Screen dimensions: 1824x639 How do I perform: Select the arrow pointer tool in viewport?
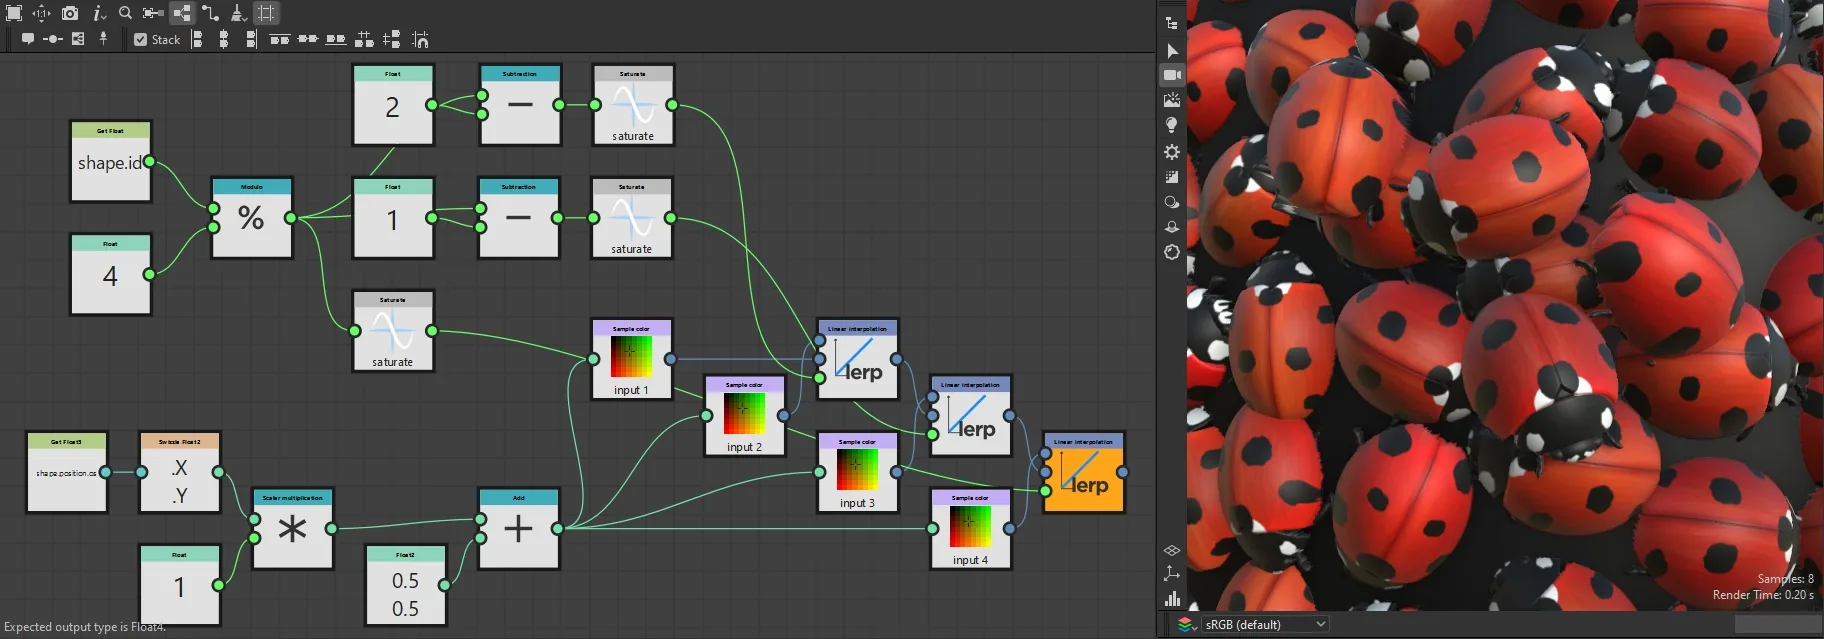click(1172, 50)
